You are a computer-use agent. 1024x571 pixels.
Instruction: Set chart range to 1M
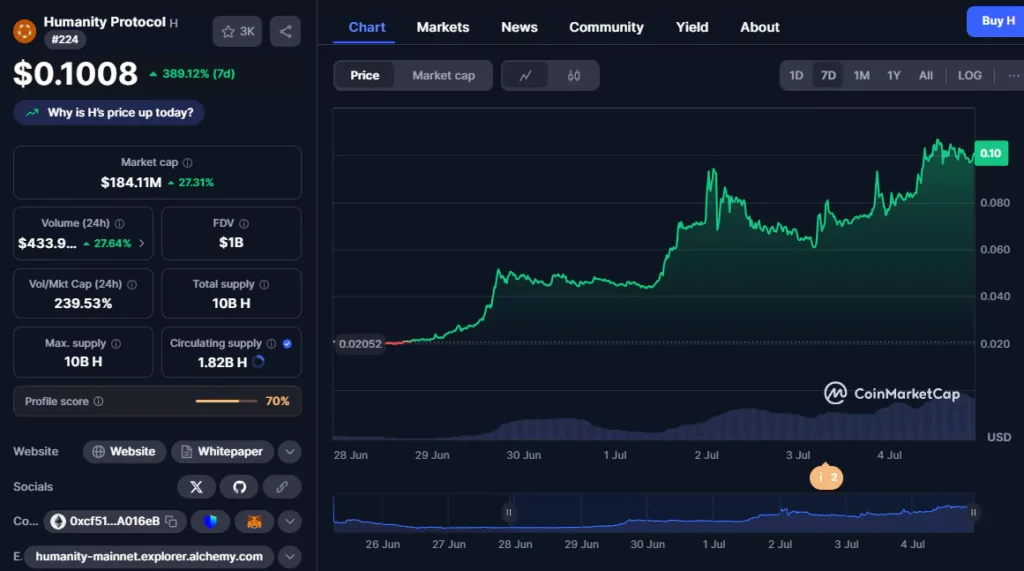pyautogui.click(x=861, y=76)
